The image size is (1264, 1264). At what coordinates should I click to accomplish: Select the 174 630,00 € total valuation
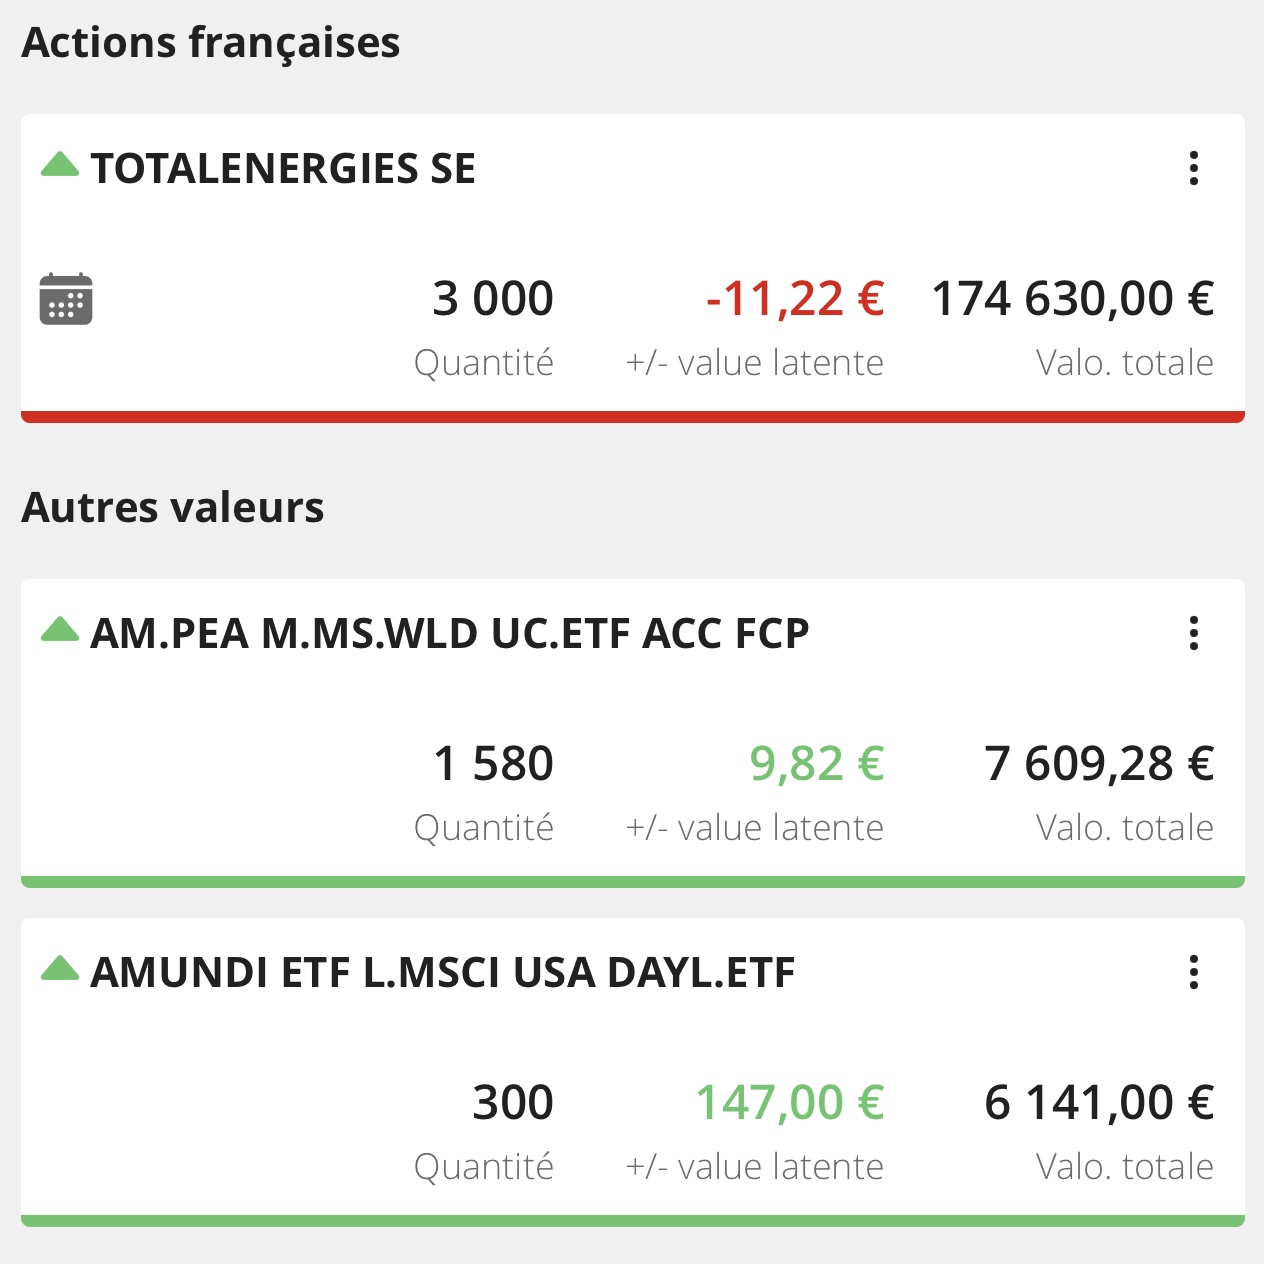point(1073,299)
